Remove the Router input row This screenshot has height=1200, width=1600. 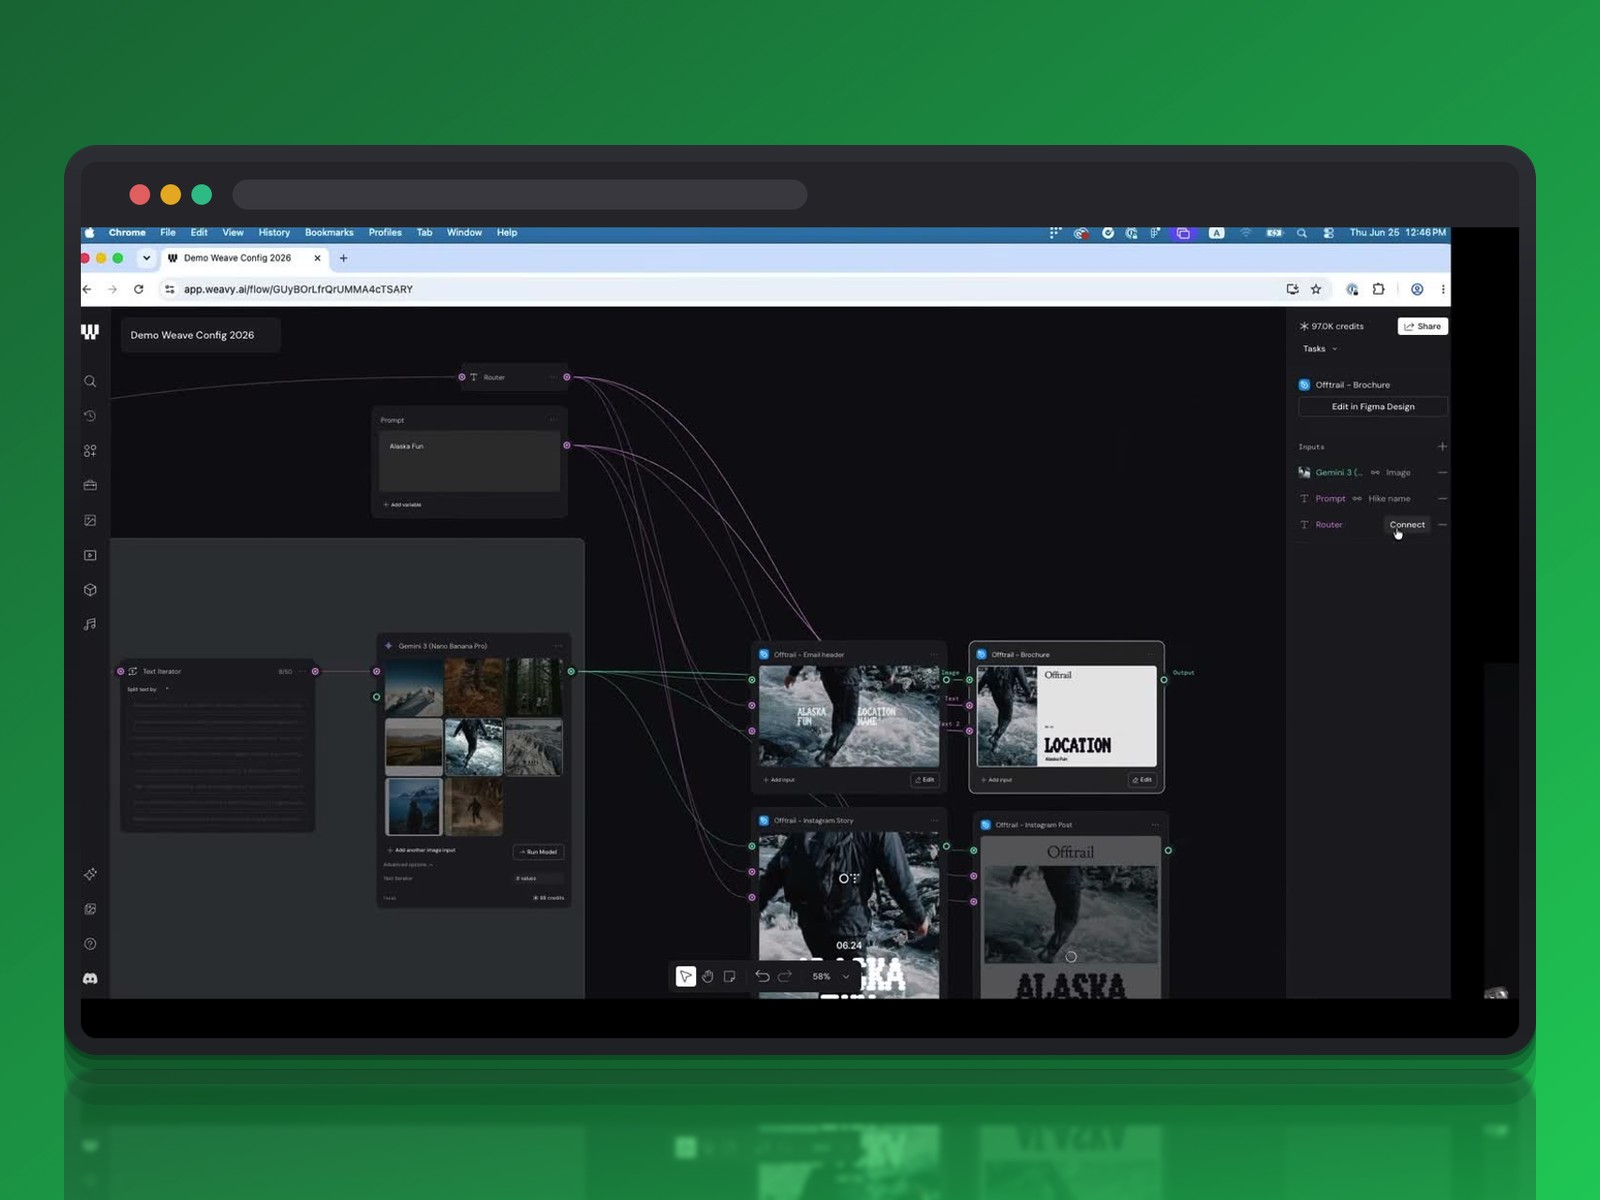1442,524
